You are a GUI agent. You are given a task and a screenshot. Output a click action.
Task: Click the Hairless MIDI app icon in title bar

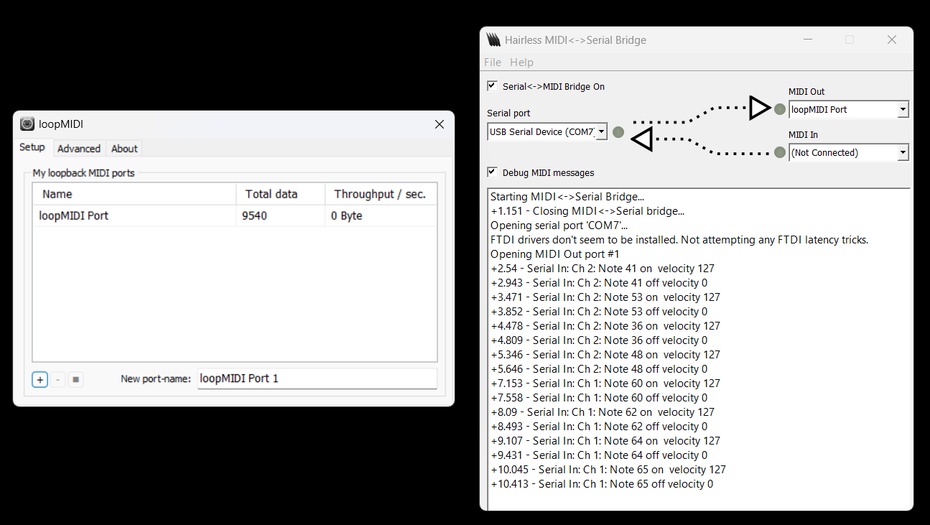point(493,40)
